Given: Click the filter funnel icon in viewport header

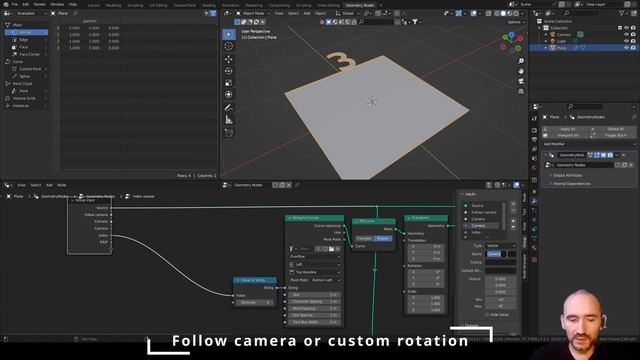Looking at the screenshot, I should [x=415, y=22].
